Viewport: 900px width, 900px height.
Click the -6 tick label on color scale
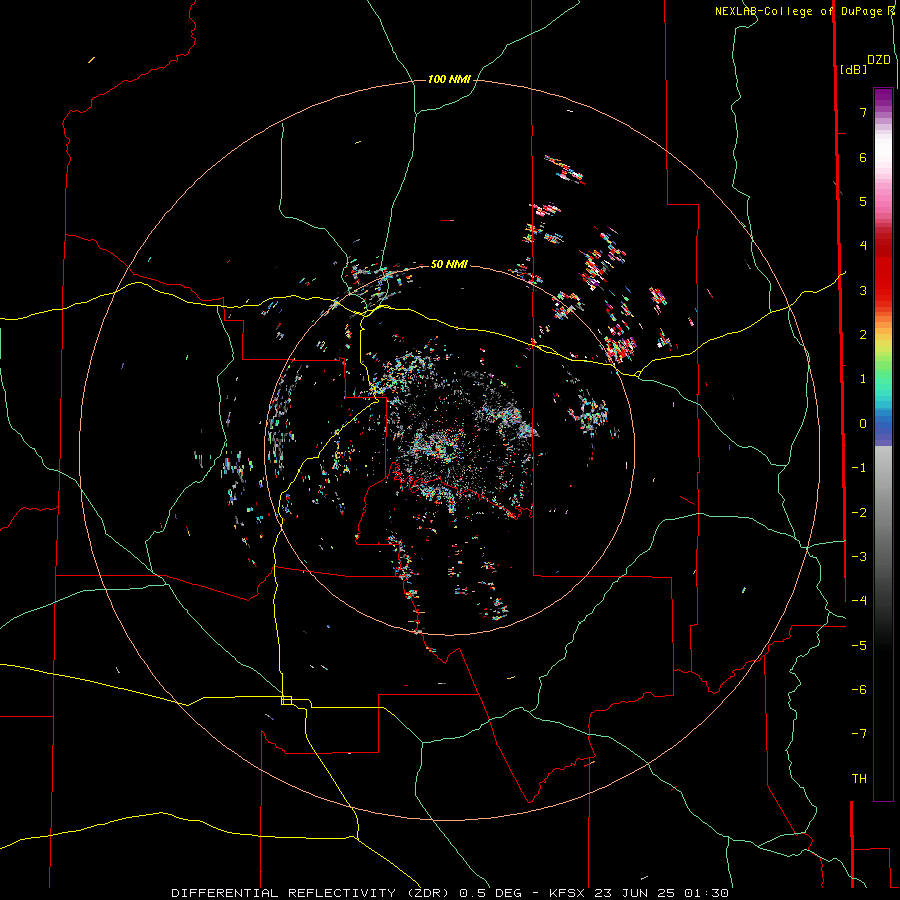(x=859, y=690)
